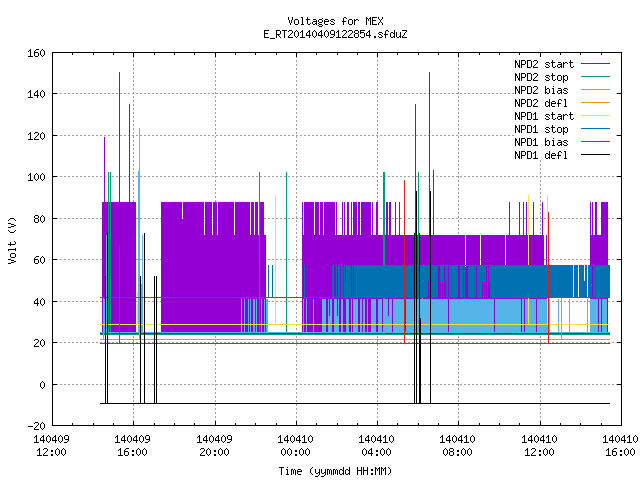Click the 100 y-axis tick label
This screenshot has width=640, height=480.
click(x=36, y=178)
